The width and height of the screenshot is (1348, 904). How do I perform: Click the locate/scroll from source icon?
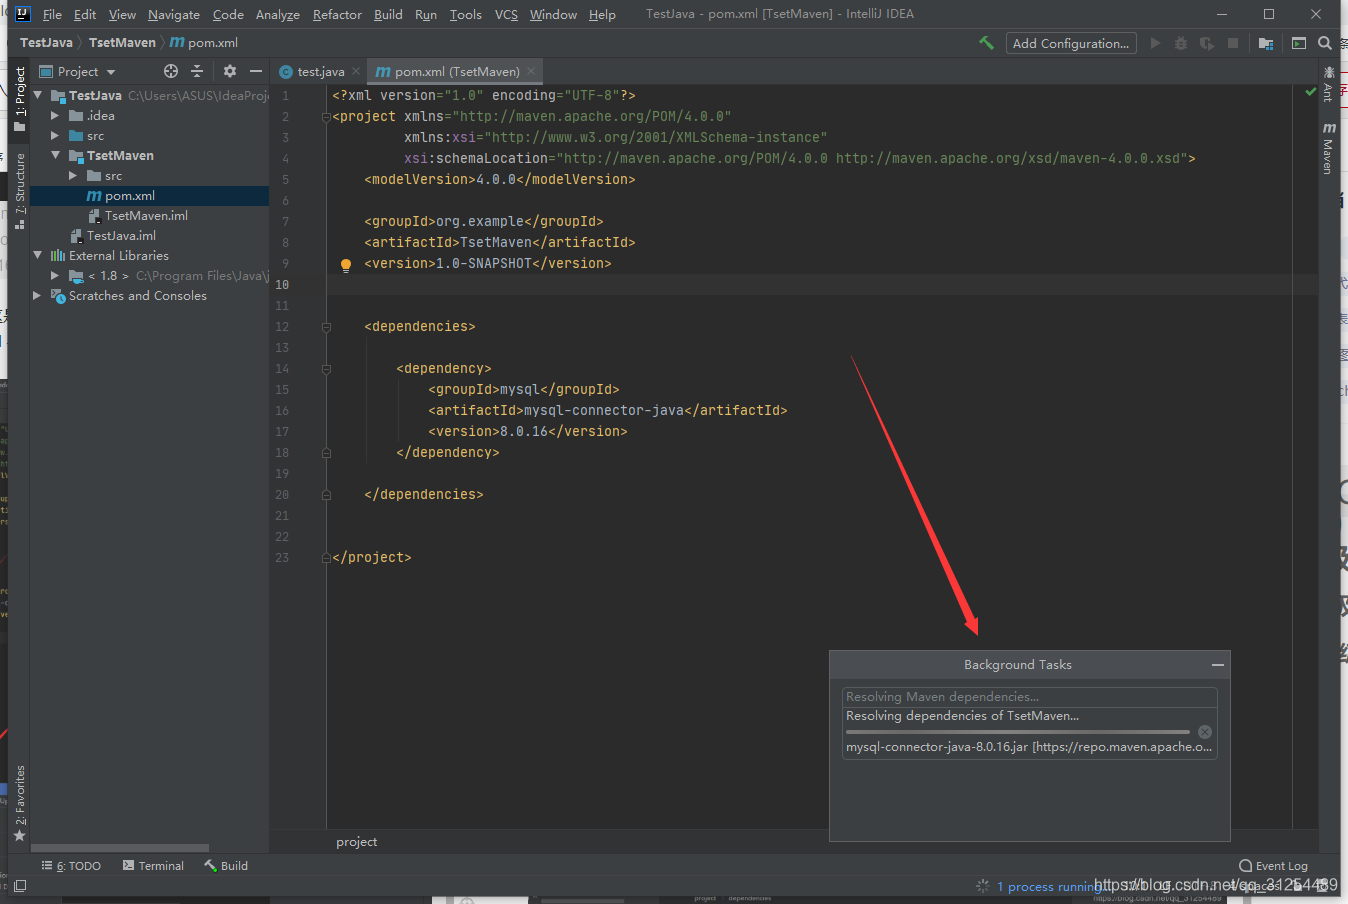coord(171,71)
